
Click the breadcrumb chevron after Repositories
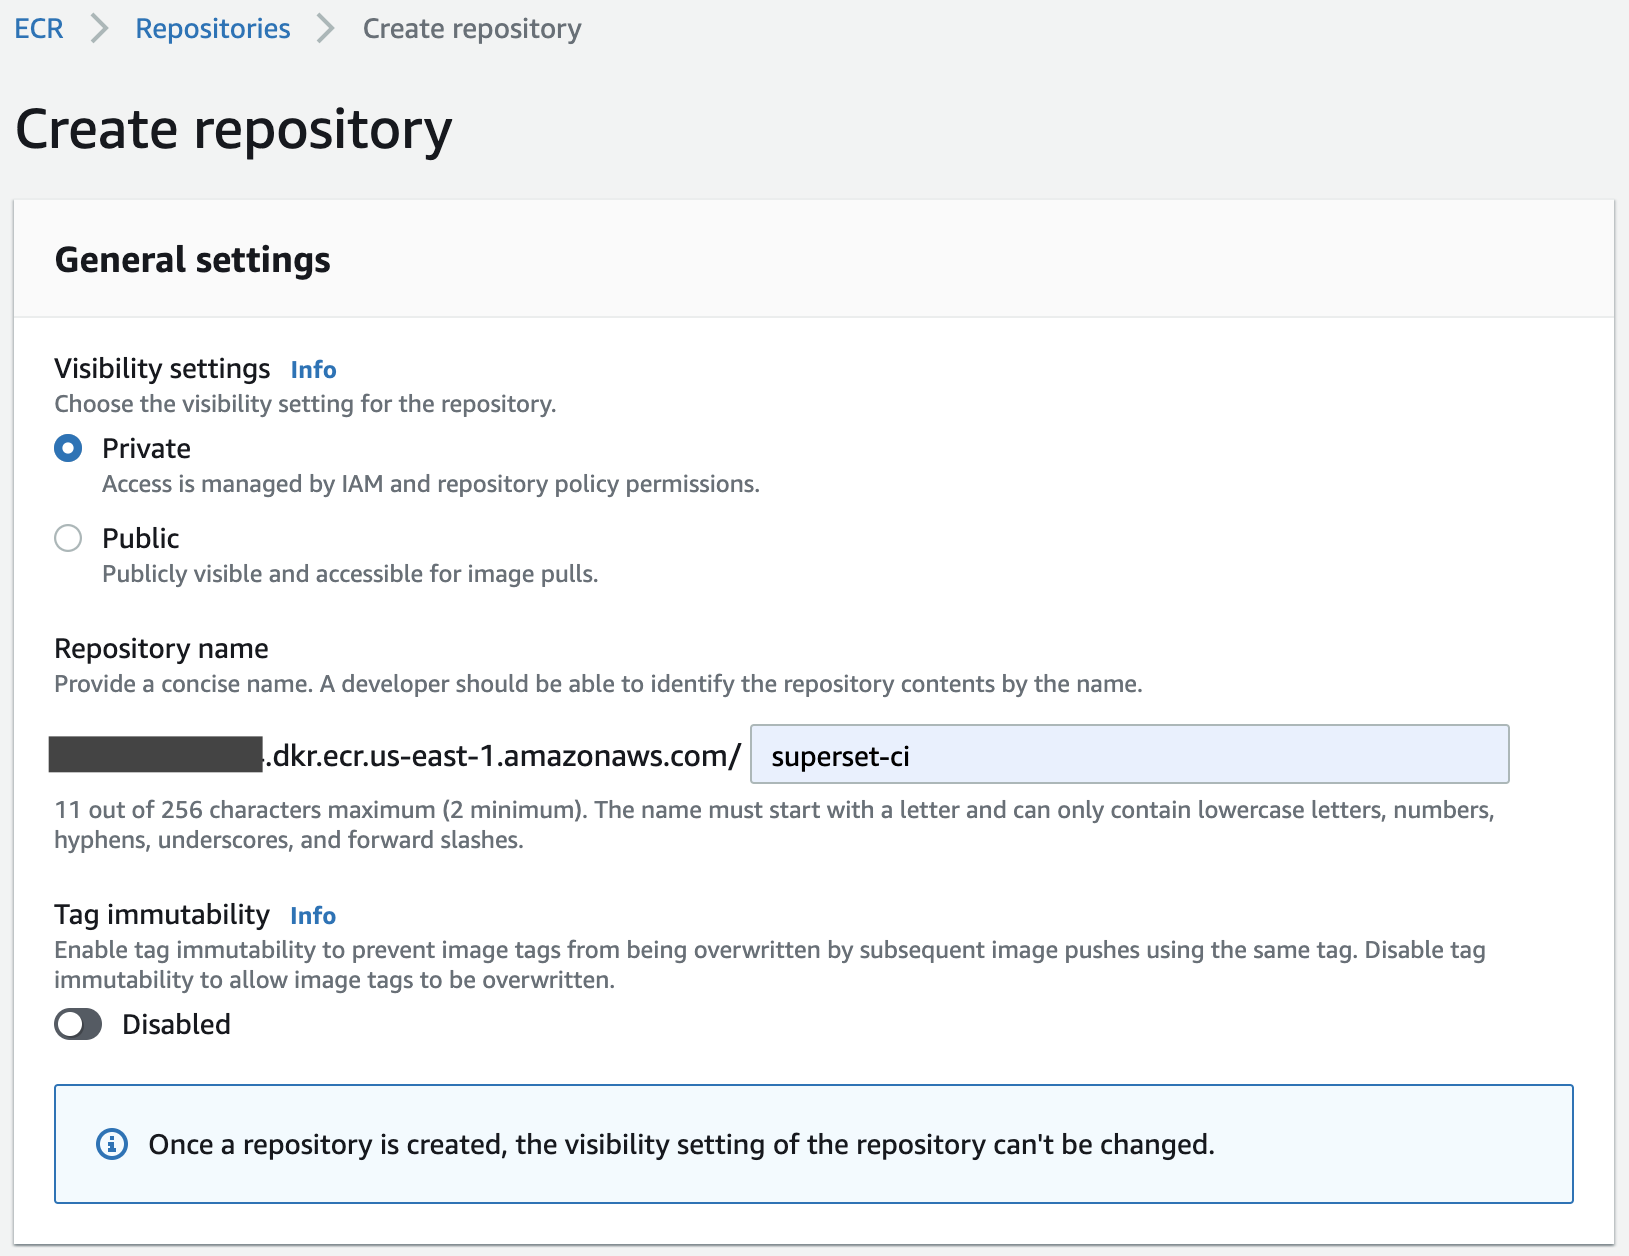pyautogui.click(x=323, y=28)
